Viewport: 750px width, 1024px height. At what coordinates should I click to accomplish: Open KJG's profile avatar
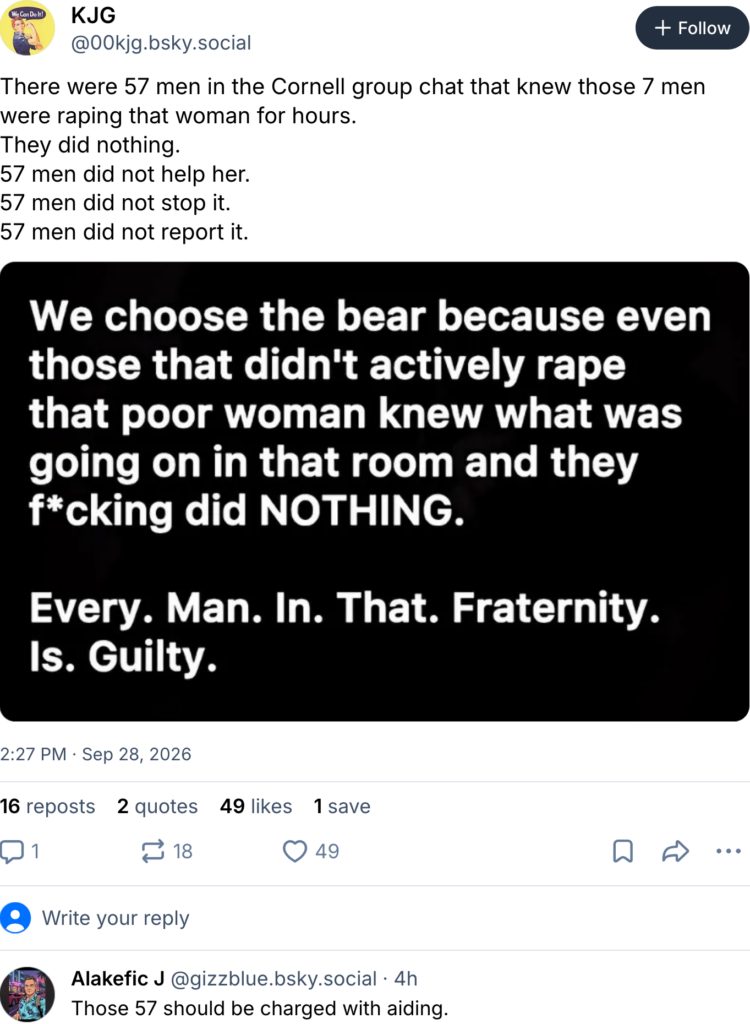pos(27,28)
